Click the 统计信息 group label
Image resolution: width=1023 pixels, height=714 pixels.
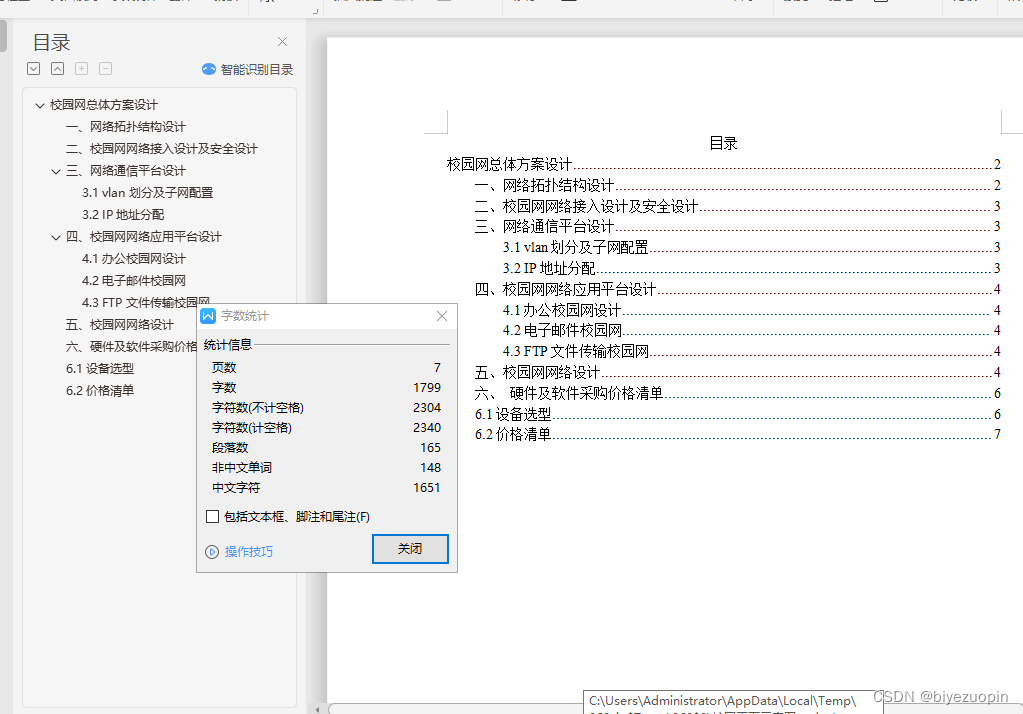227,345
